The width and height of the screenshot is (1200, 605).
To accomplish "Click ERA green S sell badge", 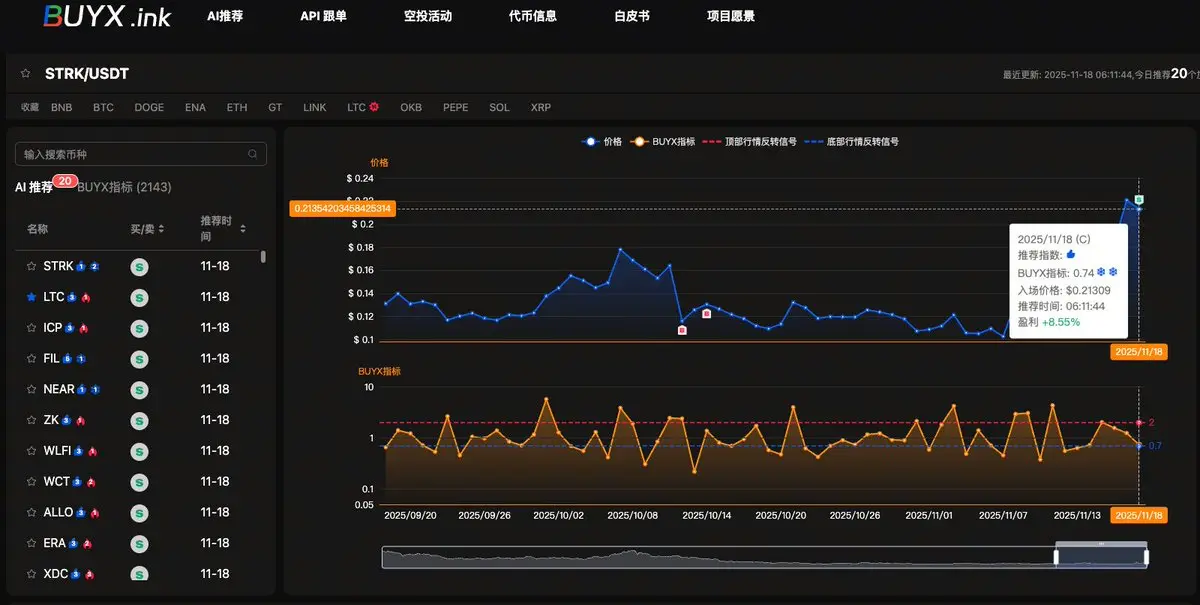I will pos(140,543).
